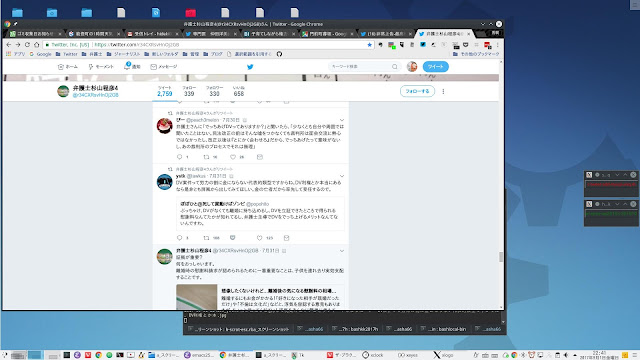Reload the page with refresh icon
This screenshot has height=360, width=640.
27,44
